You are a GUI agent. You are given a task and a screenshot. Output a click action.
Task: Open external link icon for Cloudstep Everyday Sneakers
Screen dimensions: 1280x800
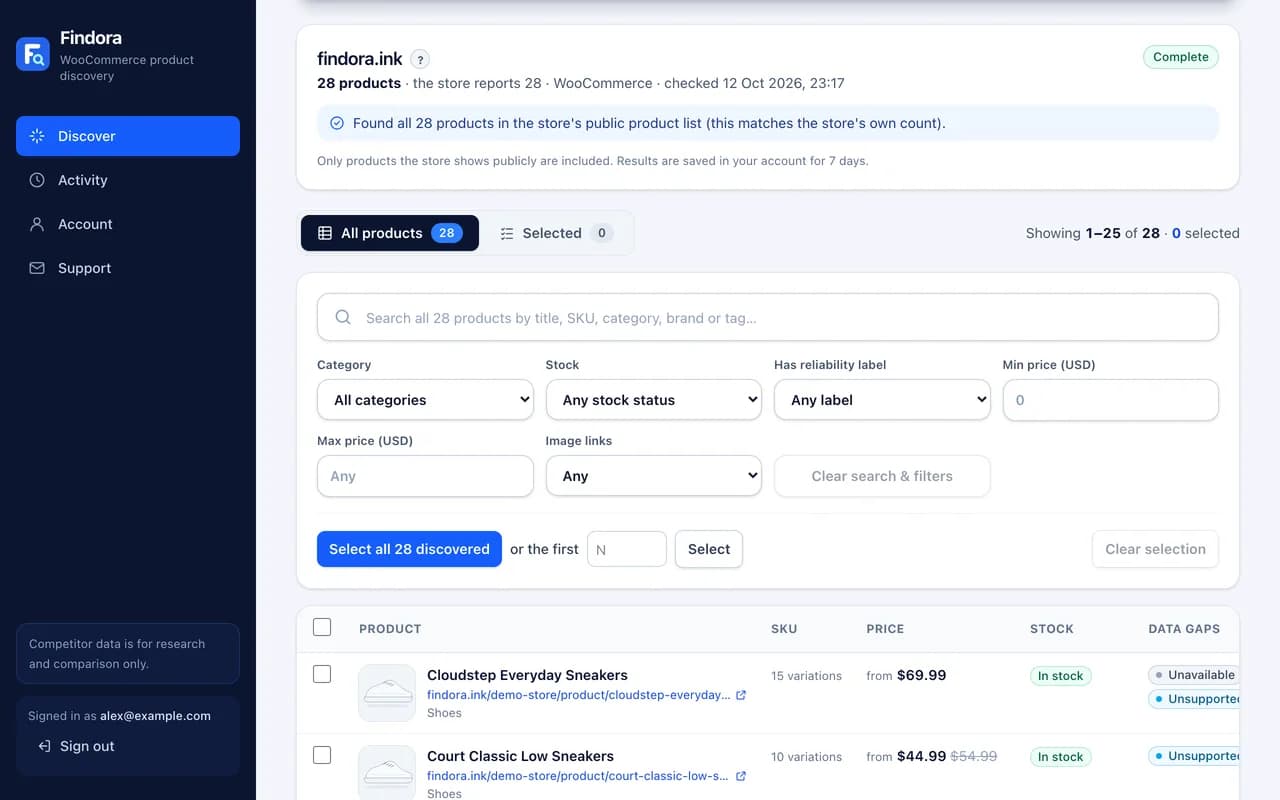pos(741,695)
